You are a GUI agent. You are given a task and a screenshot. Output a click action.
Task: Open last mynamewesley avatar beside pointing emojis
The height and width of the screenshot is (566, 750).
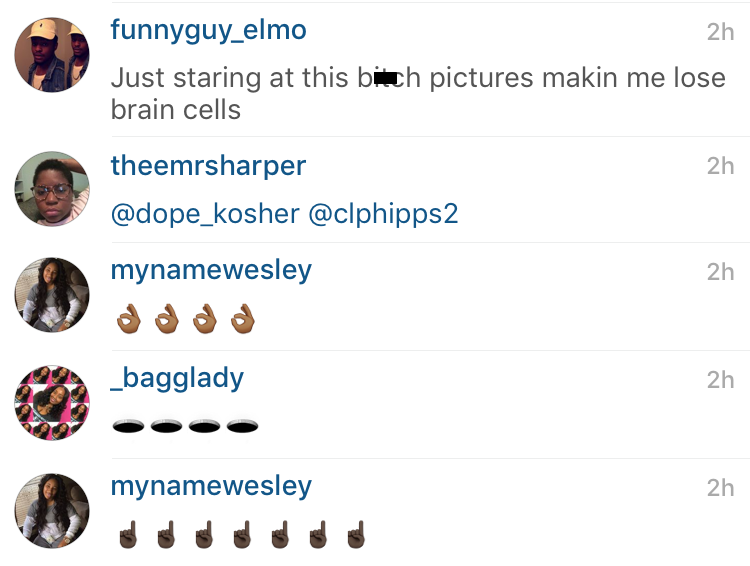coord(52,511)
